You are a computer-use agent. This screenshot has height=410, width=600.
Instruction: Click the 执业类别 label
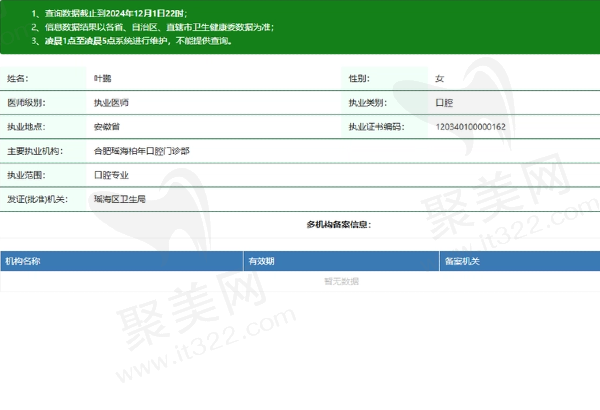366,103
